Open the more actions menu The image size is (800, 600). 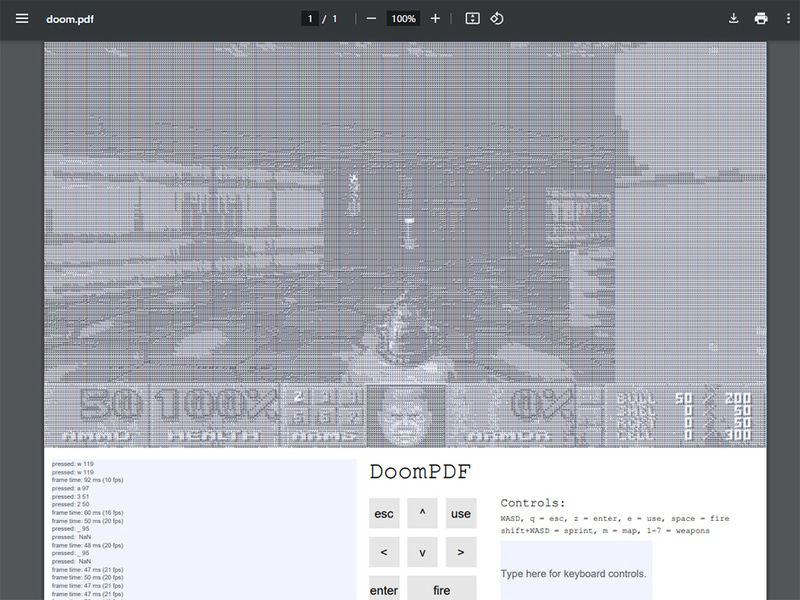tap(788, 19)
